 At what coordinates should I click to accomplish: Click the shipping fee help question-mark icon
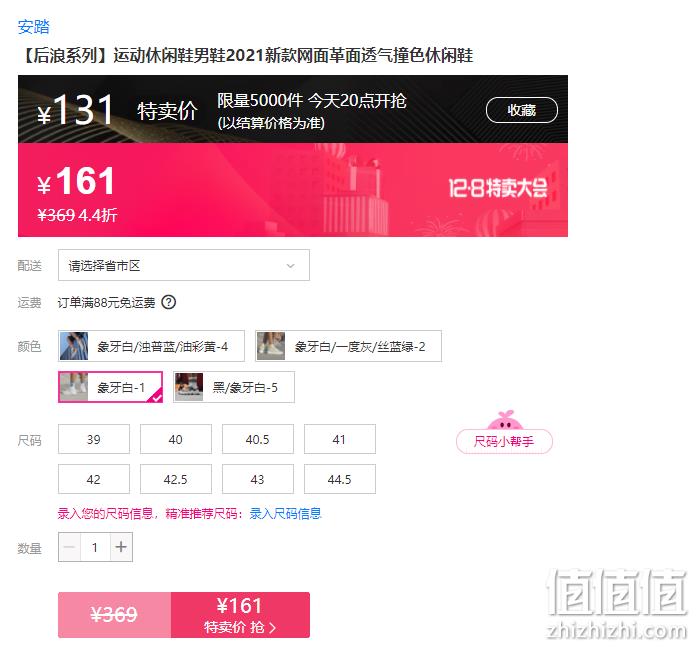pos(169,302)
